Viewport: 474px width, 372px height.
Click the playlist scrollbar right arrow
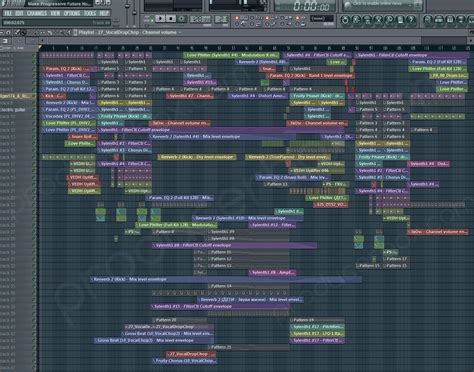point(471,41)
